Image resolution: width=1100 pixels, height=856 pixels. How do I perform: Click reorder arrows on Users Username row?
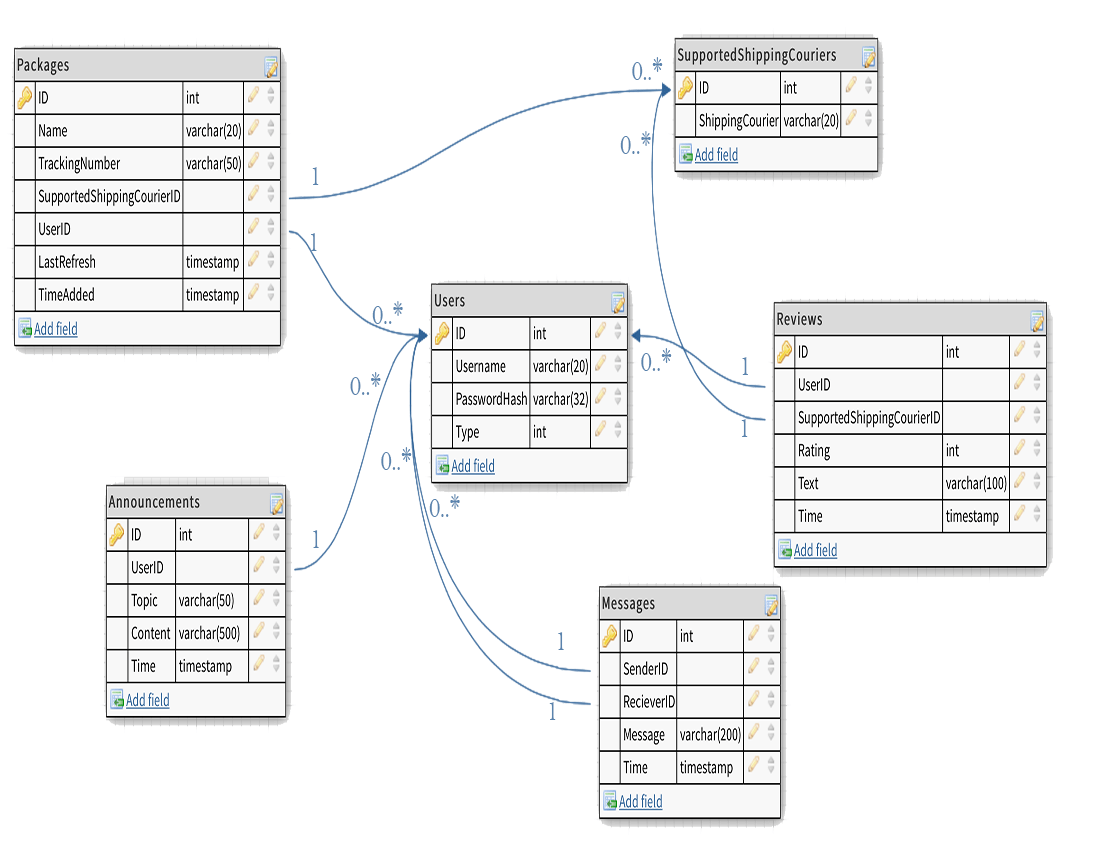coord(618,366)
